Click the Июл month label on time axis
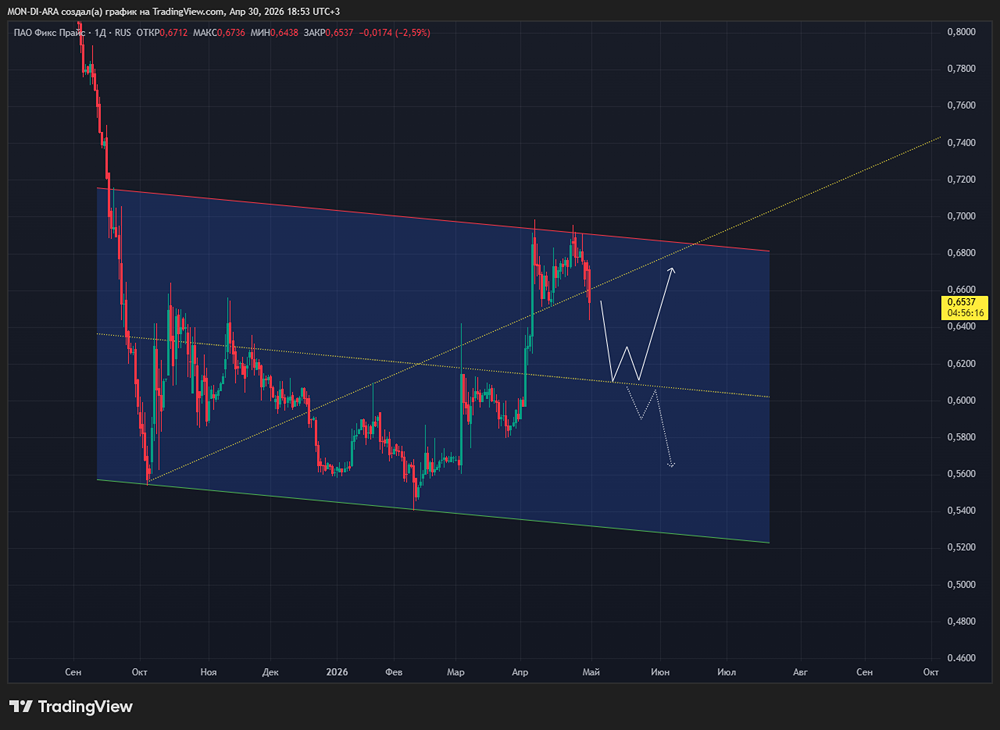This screenshot has width=1000, height=730. click(x=726, y=673)
